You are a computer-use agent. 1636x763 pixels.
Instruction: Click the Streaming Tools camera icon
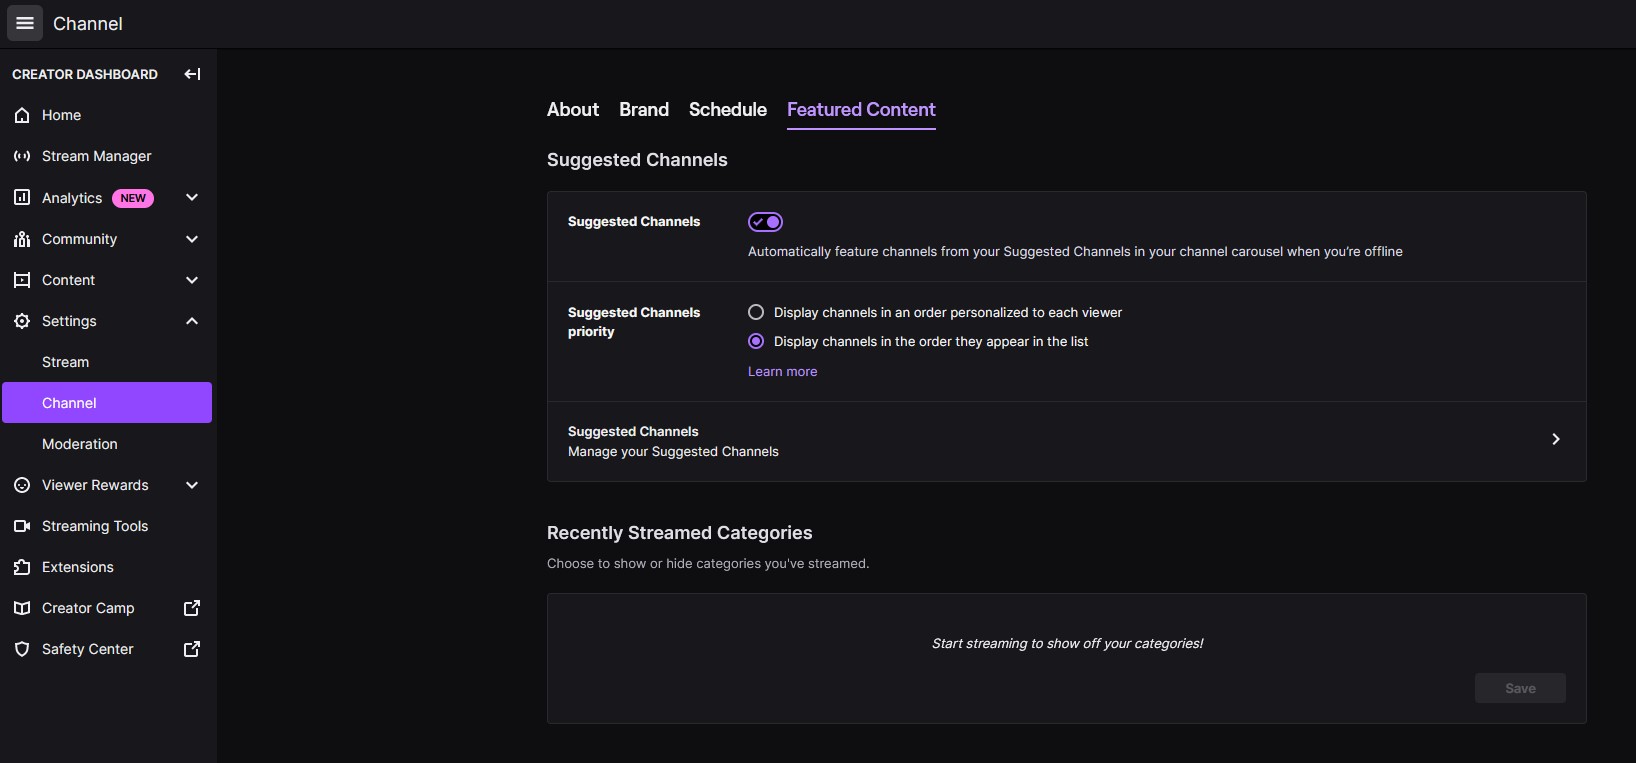(x=22, y=526)
